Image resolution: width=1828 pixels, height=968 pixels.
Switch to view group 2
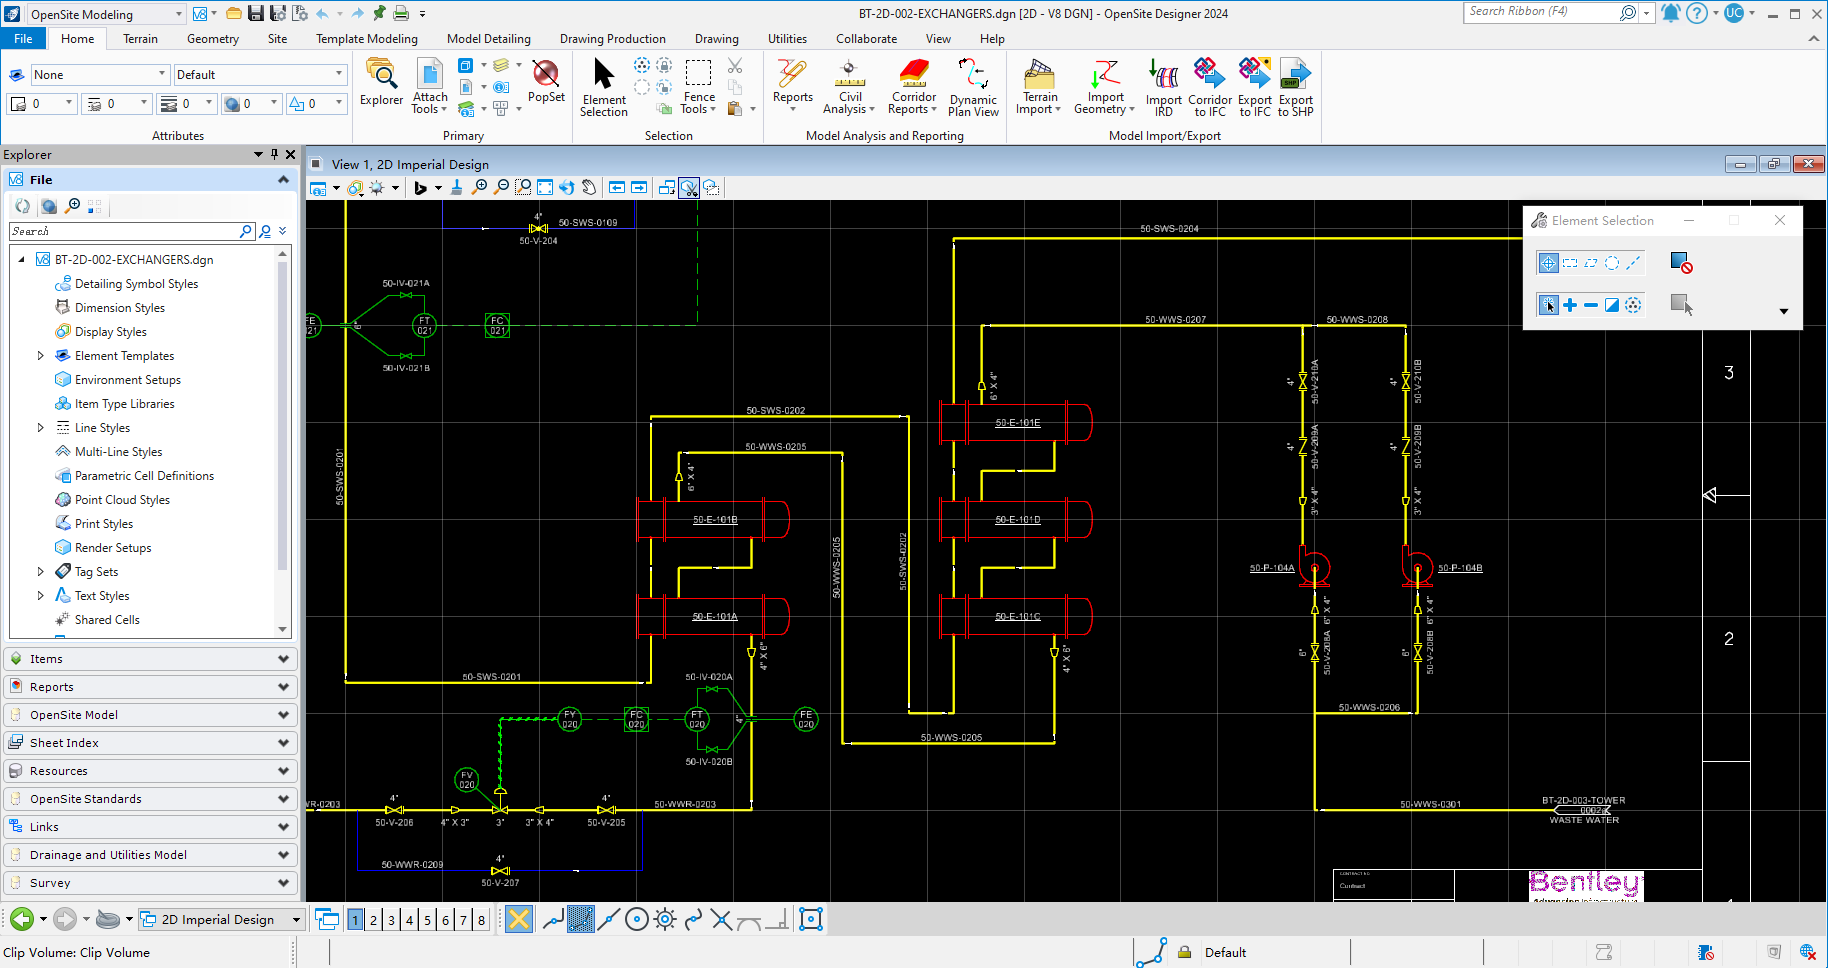pos(372,919)
